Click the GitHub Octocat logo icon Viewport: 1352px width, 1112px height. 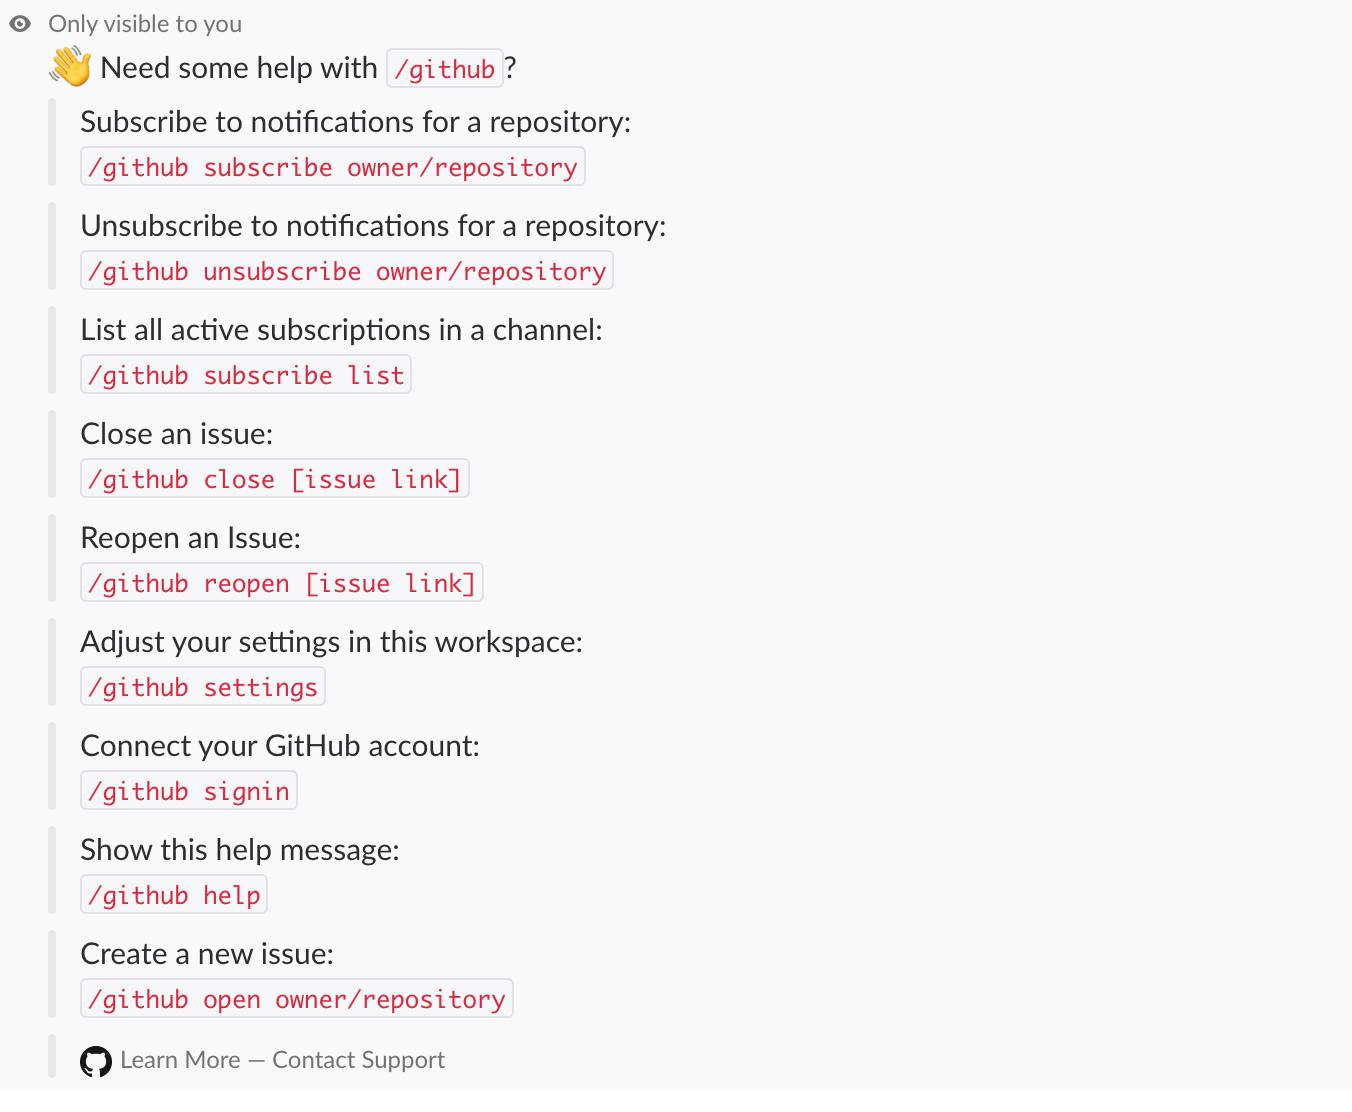[x=96, y=1061]
